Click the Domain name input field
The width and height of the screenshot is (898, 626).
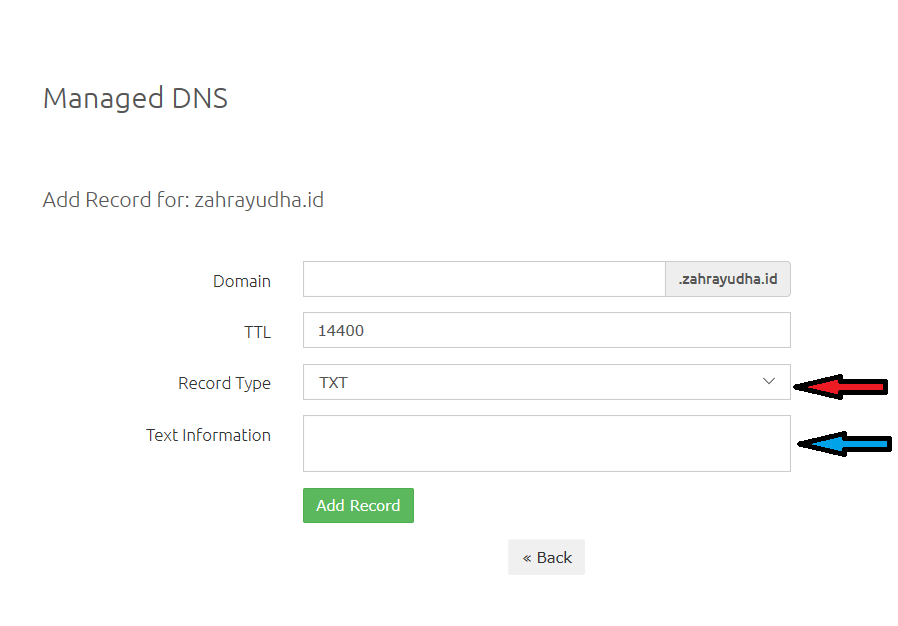click(484, 279)
